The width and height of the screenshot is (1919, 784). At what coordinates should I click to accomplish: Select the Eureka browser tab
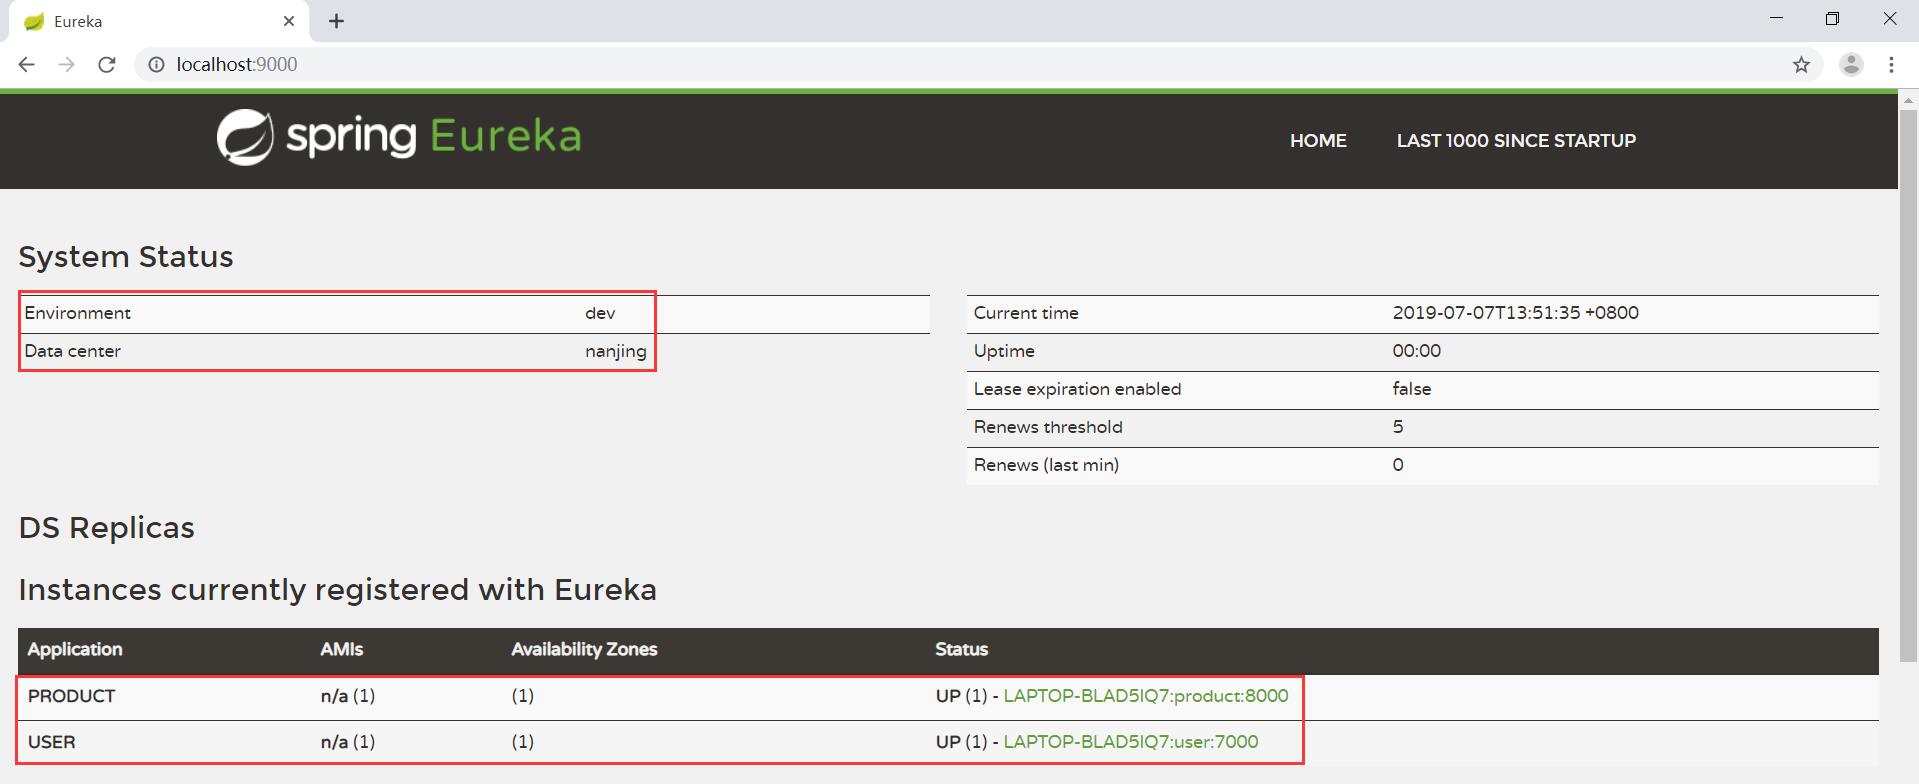click(x=160, y=21)
